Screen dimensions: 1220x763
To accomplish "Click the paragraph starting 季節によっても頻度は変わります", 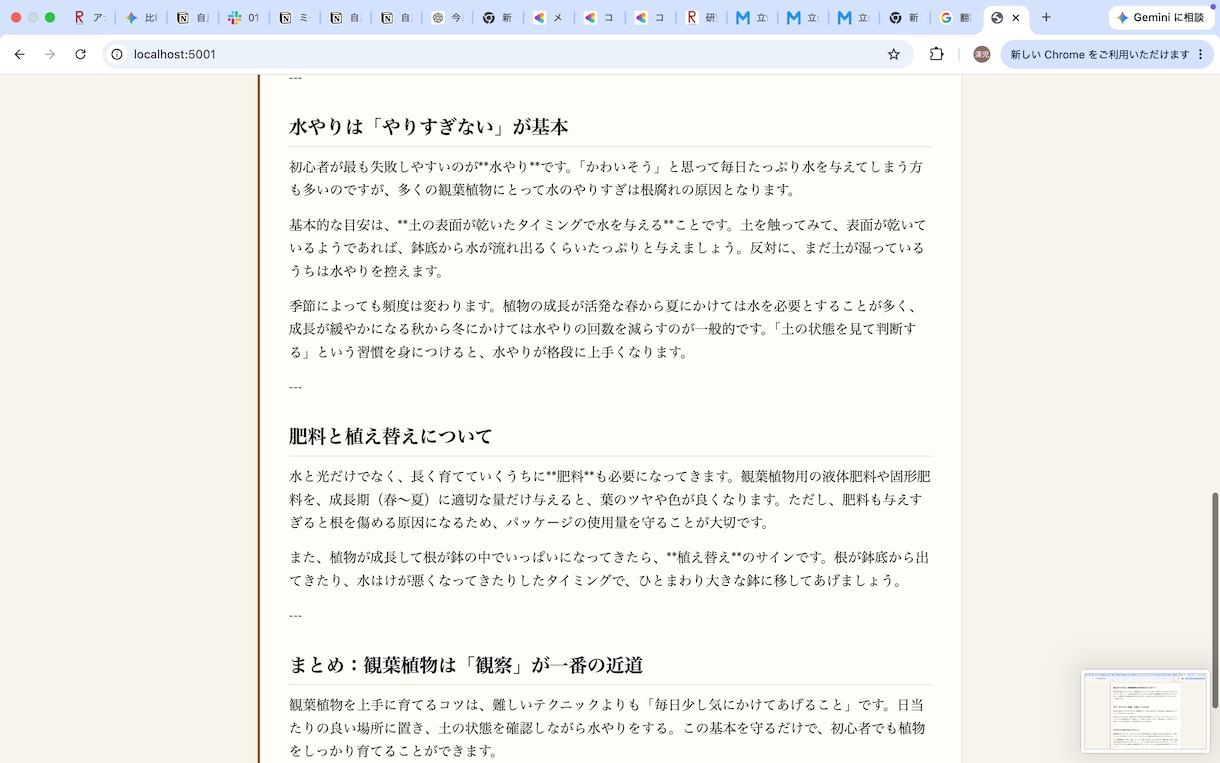I will click(x=609, y=329).
